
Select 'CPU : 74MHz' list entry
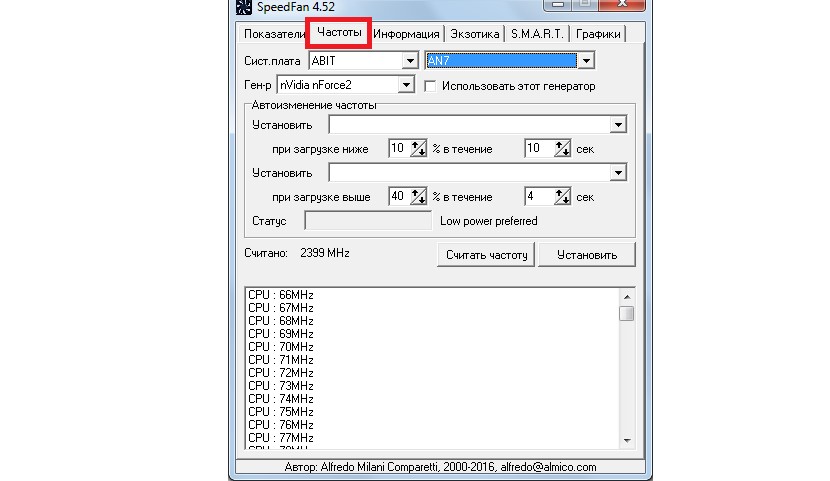pos(281,398)
